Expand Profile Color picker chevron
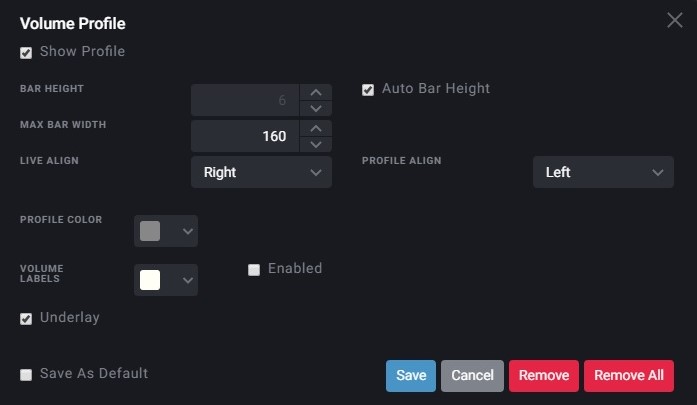The image size is (697, 405). (188, 231)
